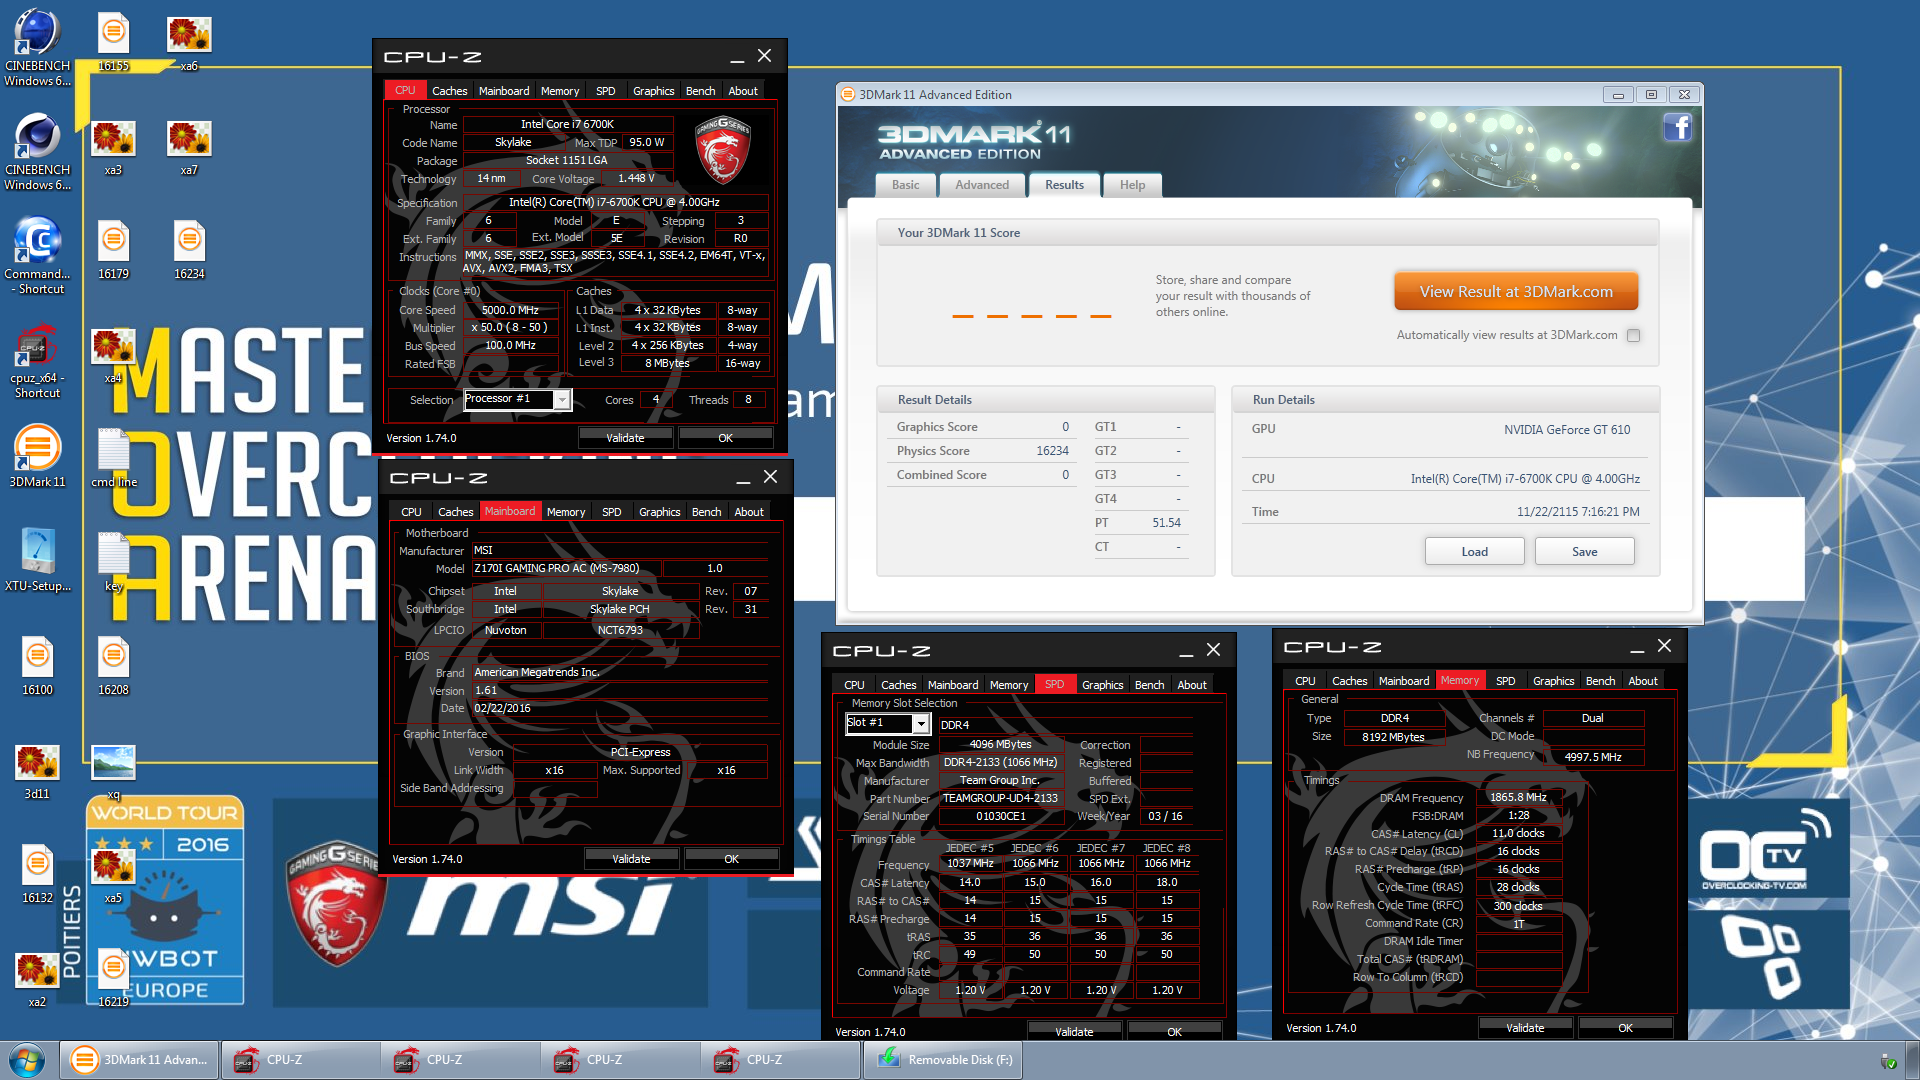1920x1080 pixels.
Task: Select SPD tab in CPU-Z Memory window
Action: 1505,681
